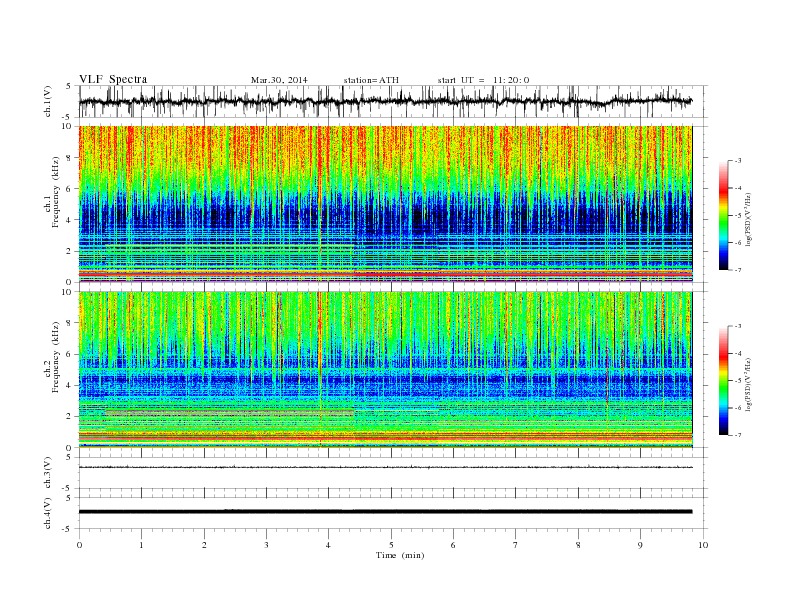Image resolution: width=792 pixels, height=612 pixels.
Task: Click the '8' kHz tick on ch.2 spectrogram
Action: pyautogui.click(x=70, y=323)
